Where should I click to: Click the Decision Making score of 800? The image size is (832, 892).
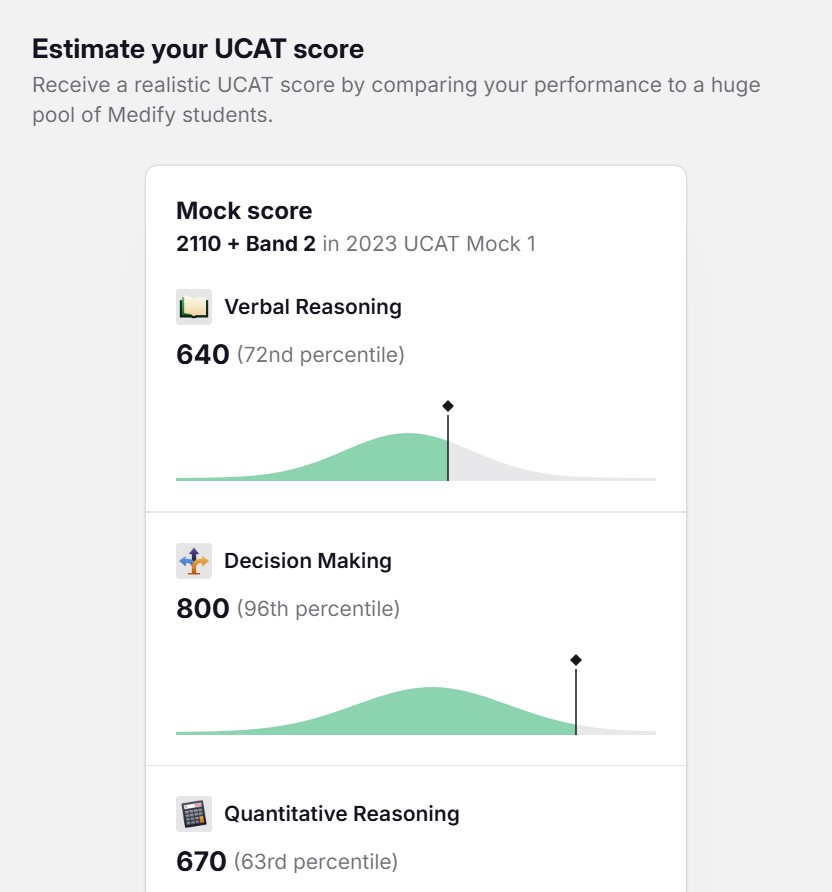(203, 609)
